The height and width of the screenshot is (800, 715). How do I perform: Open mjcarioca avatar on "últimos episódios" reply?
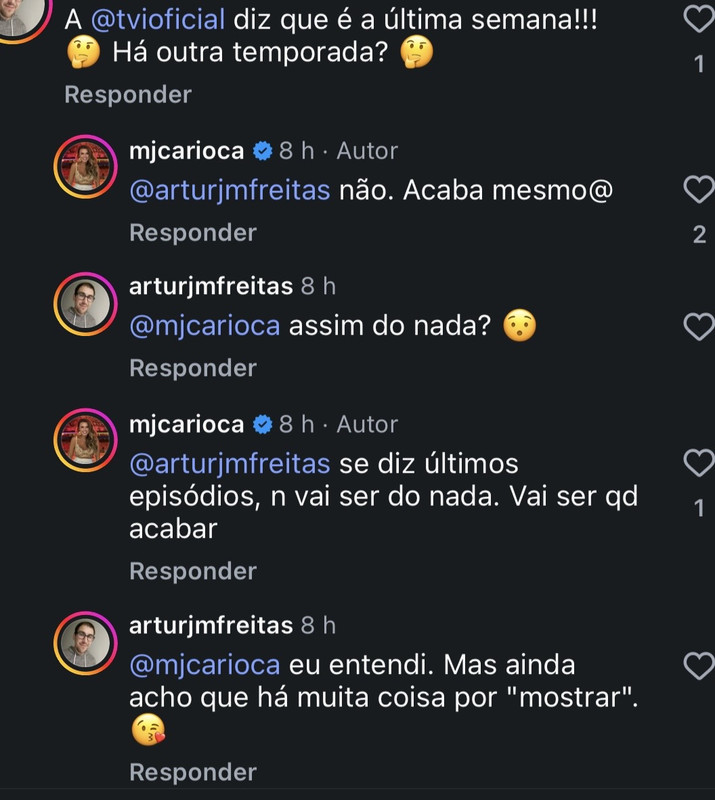(x=86, y=440)
